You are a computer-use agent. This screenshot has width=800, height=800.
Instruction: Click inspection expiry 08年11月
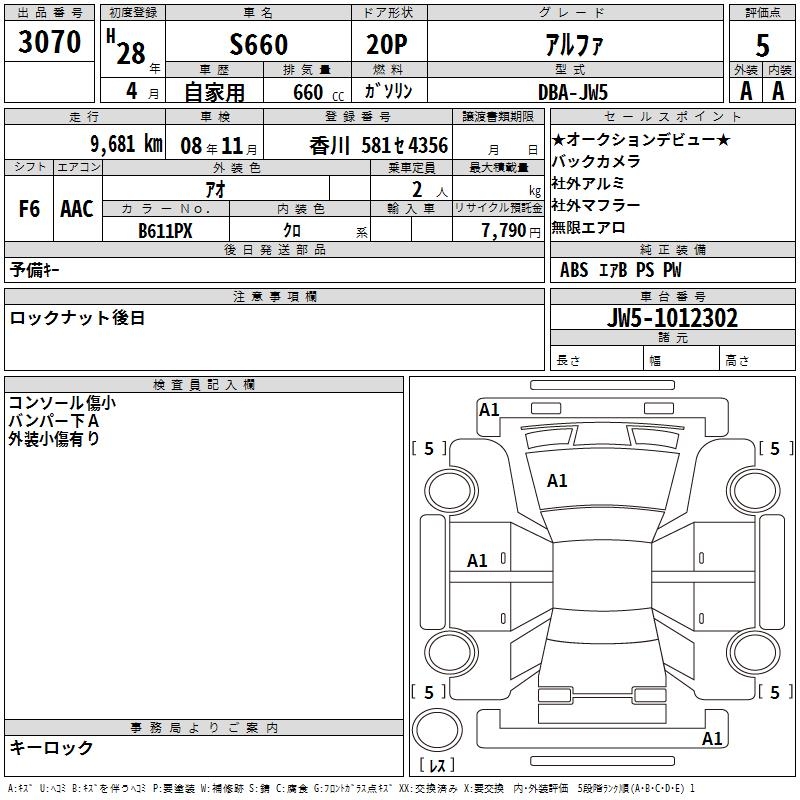pyautogui.click(x=219, y=146)
